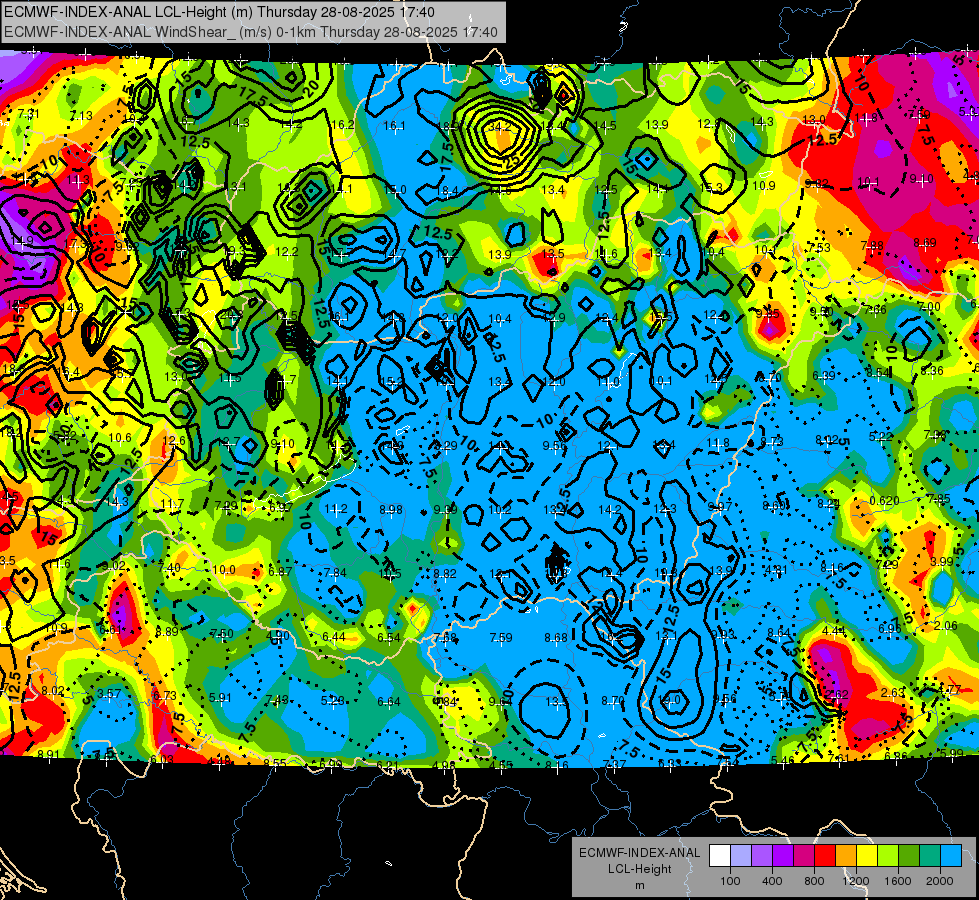979x900 pixels.
Task: Click the grid value '7.13'
Action: pos(81,116)
